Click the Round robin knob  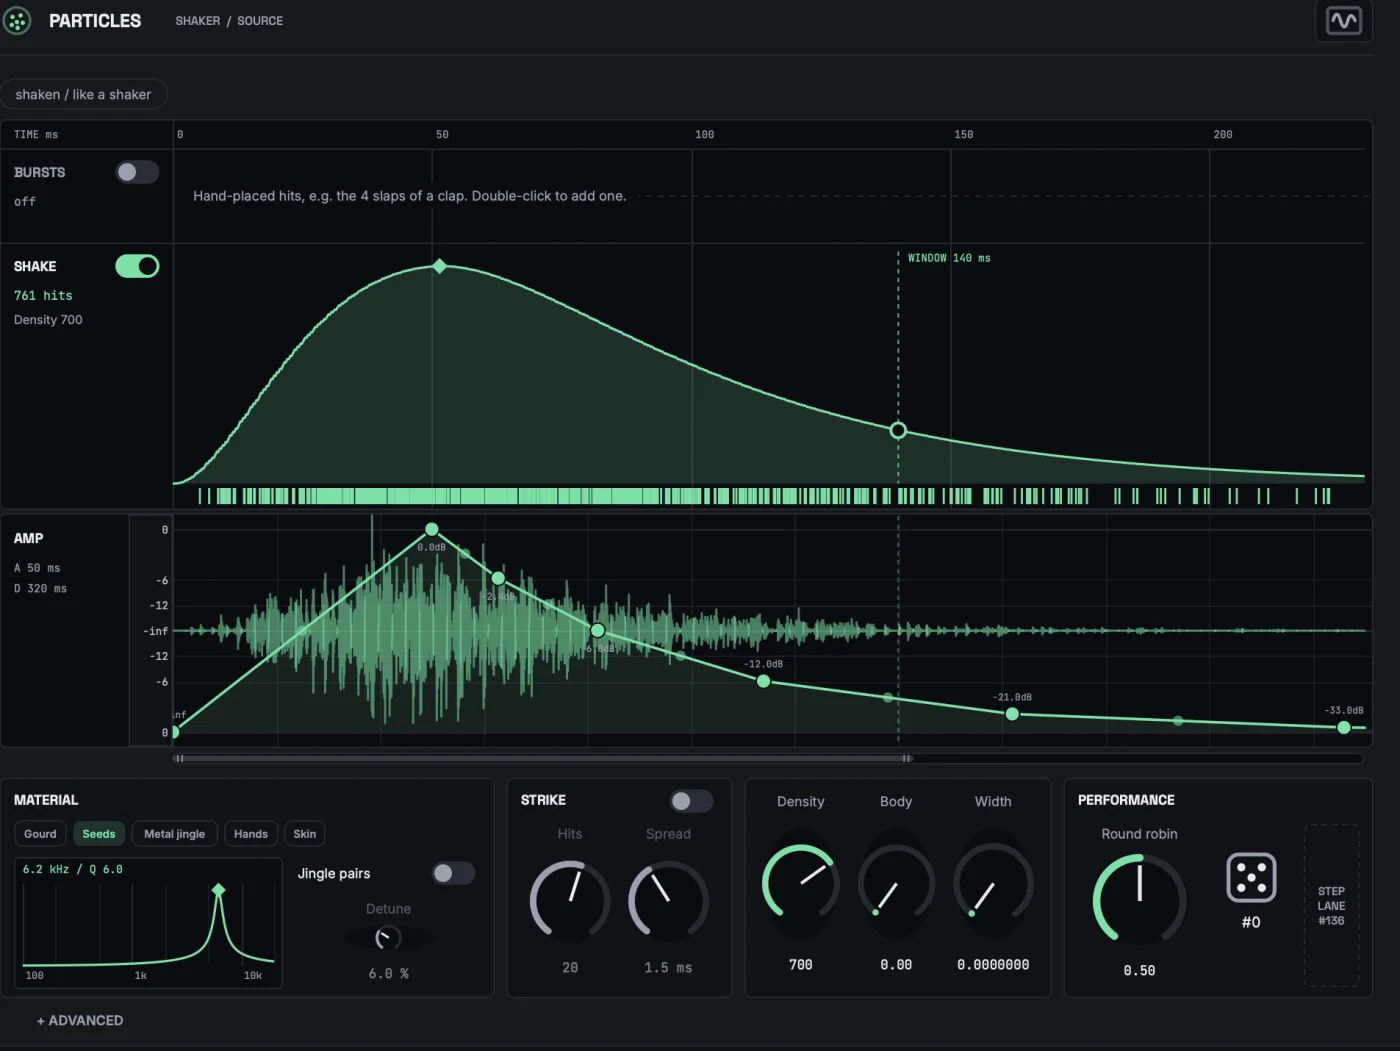(x=1139, y=899)
